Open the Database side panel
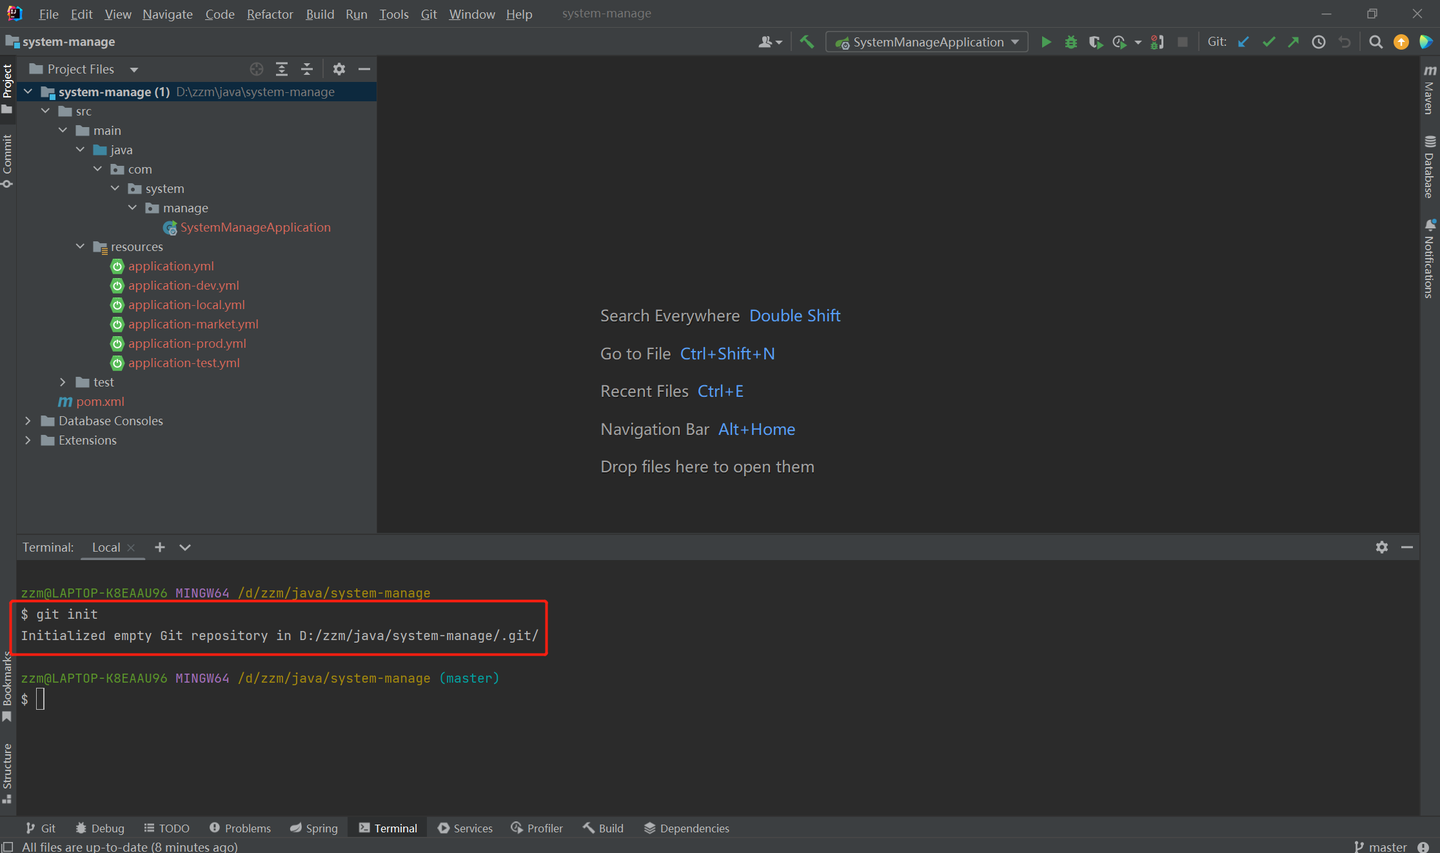The height and width of the screenshot is (853, 1440). [1429, 167]
